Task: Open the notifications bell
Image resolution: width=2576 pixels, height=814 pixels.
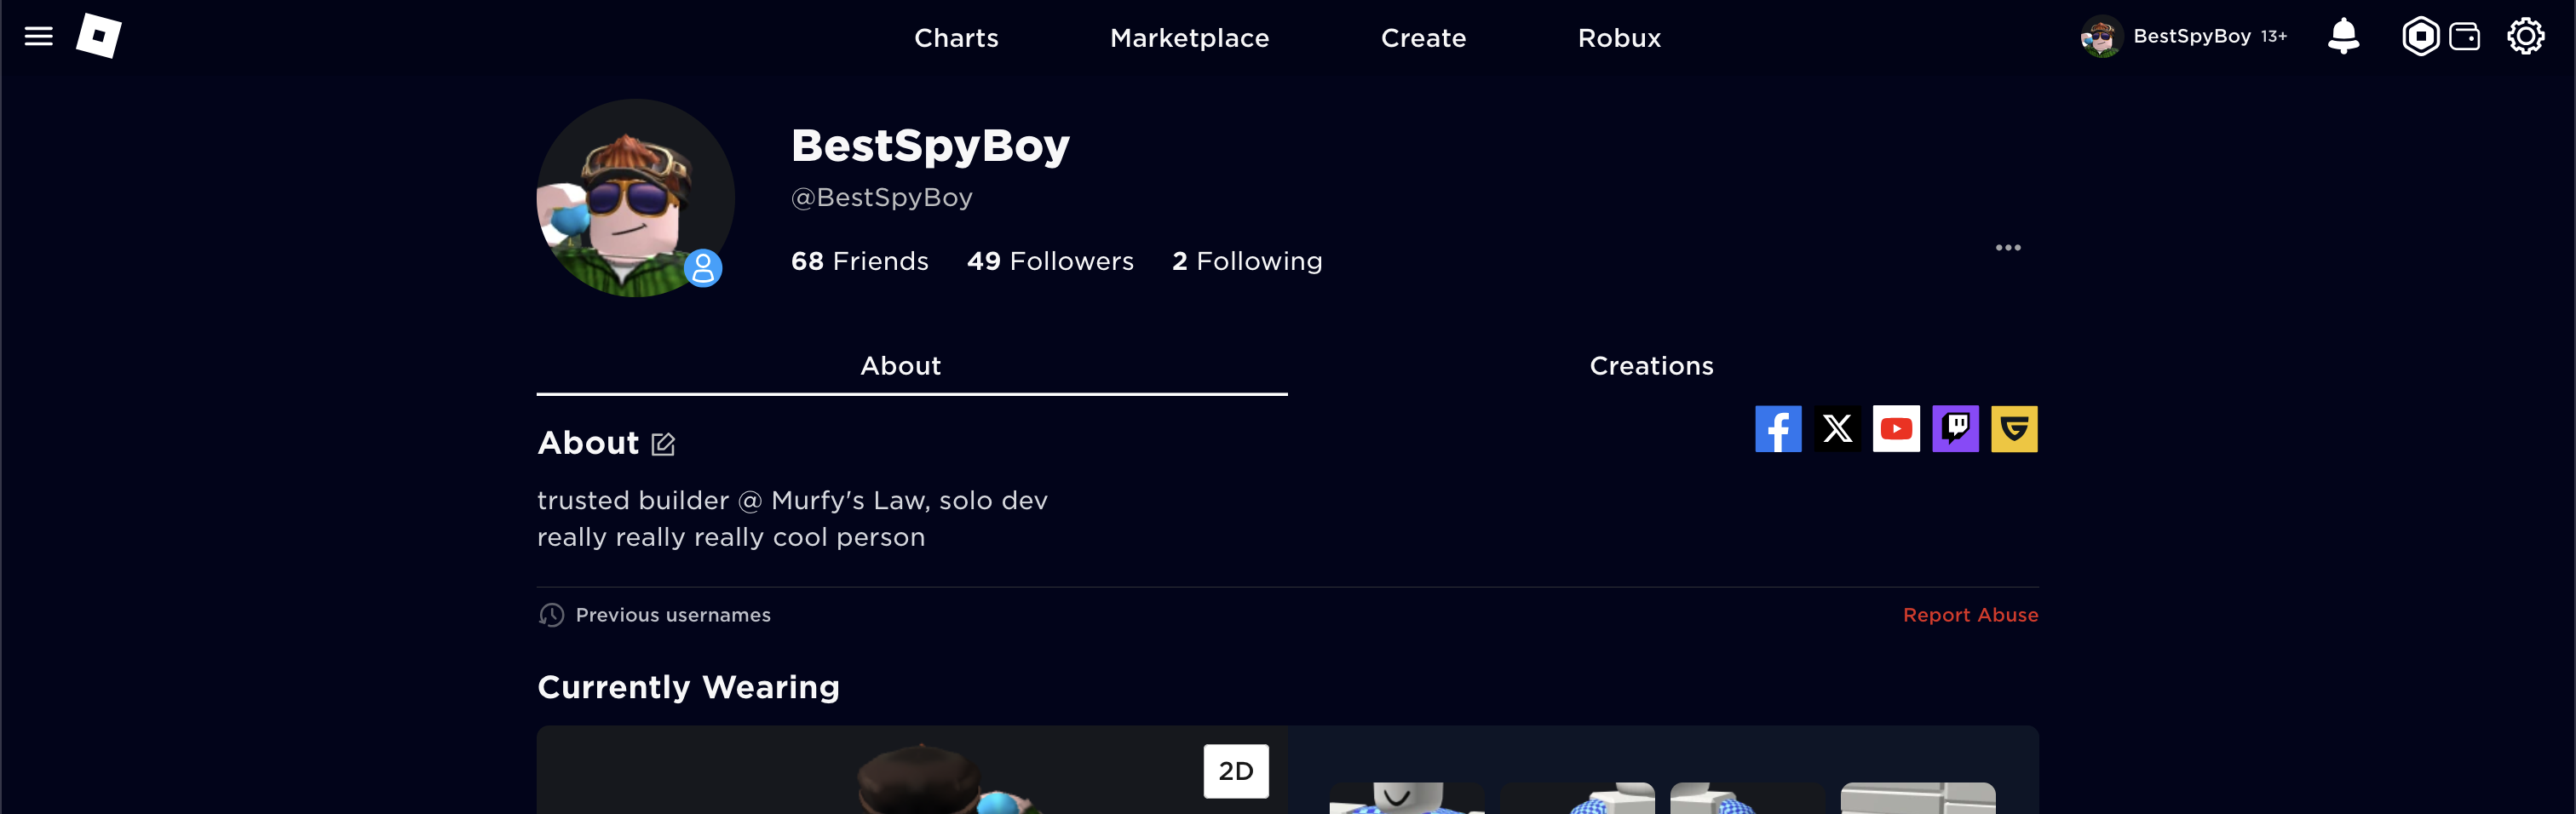Action: pos(2343,36)
